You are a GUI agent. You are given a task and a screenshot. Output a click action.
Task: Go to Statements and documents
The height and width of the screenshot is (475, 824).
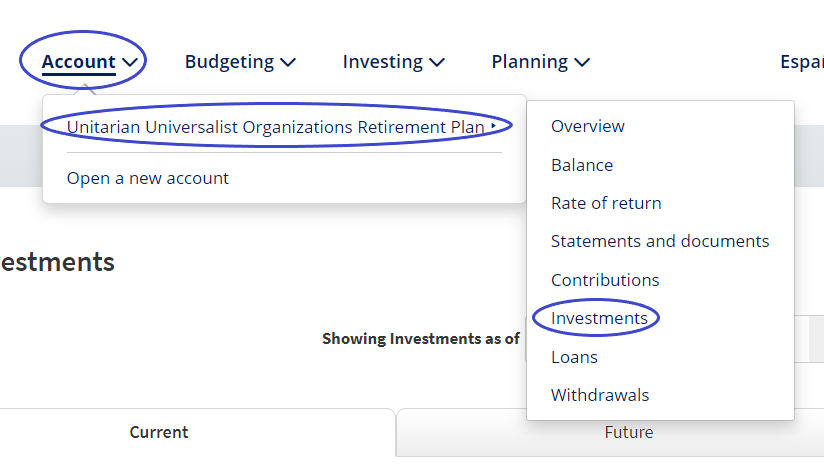click(x=660, y=241)
